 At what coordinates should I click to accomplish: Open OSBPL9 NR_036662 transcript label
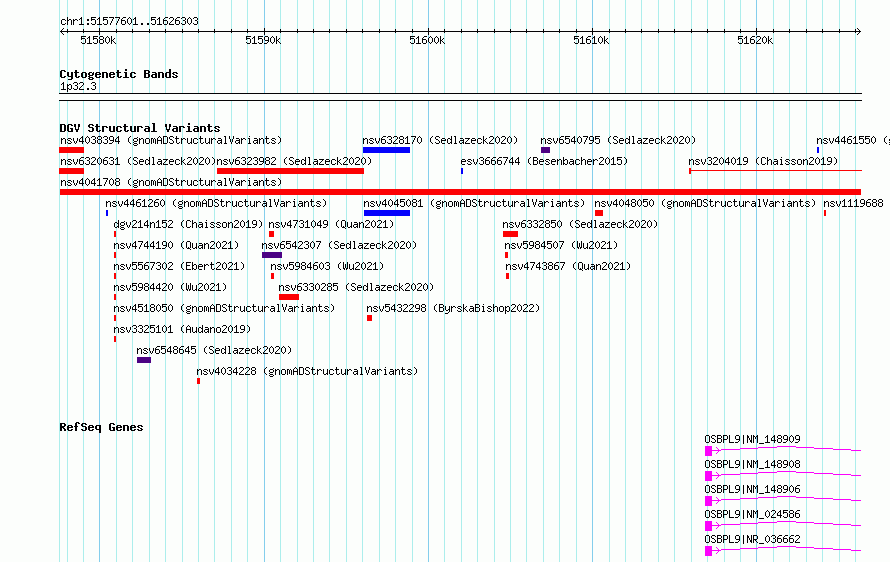(753, 539)
